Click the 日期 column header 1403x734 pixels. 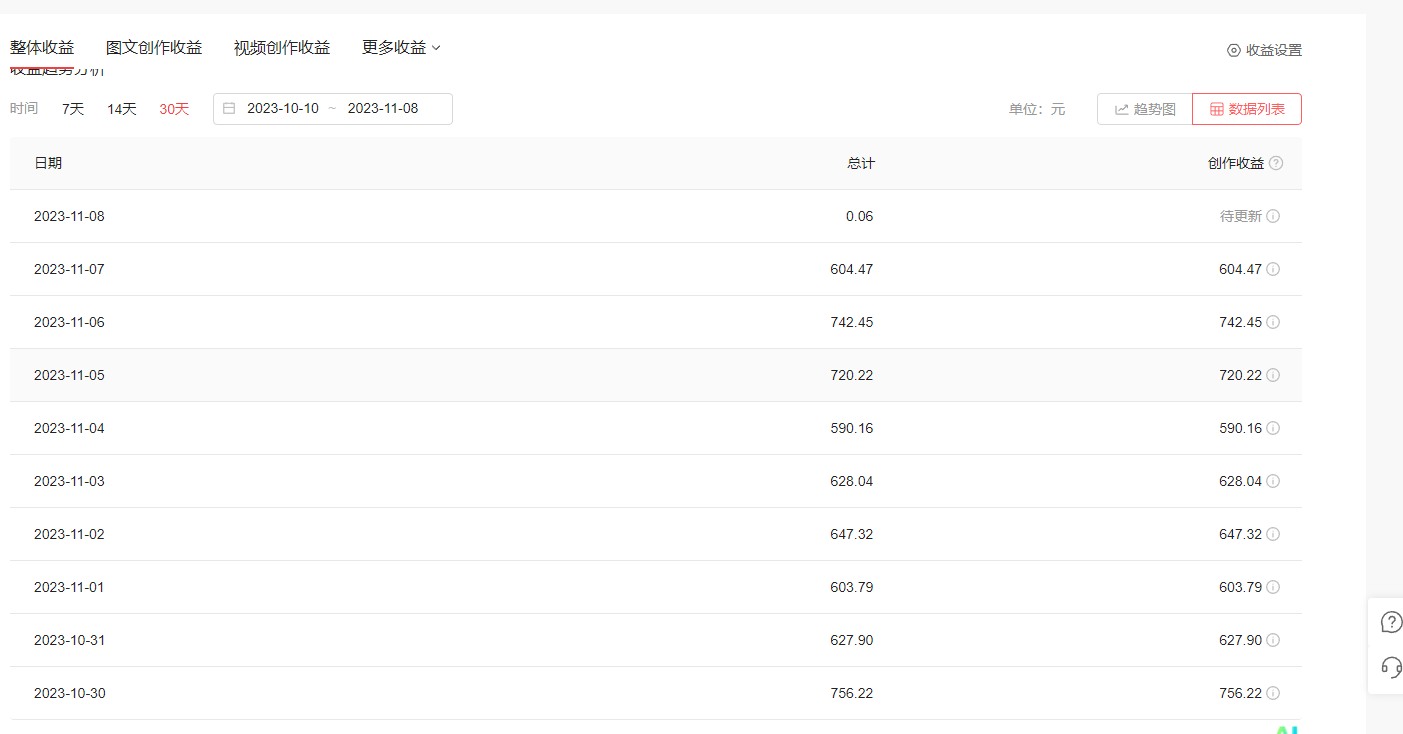coord(48,163)
